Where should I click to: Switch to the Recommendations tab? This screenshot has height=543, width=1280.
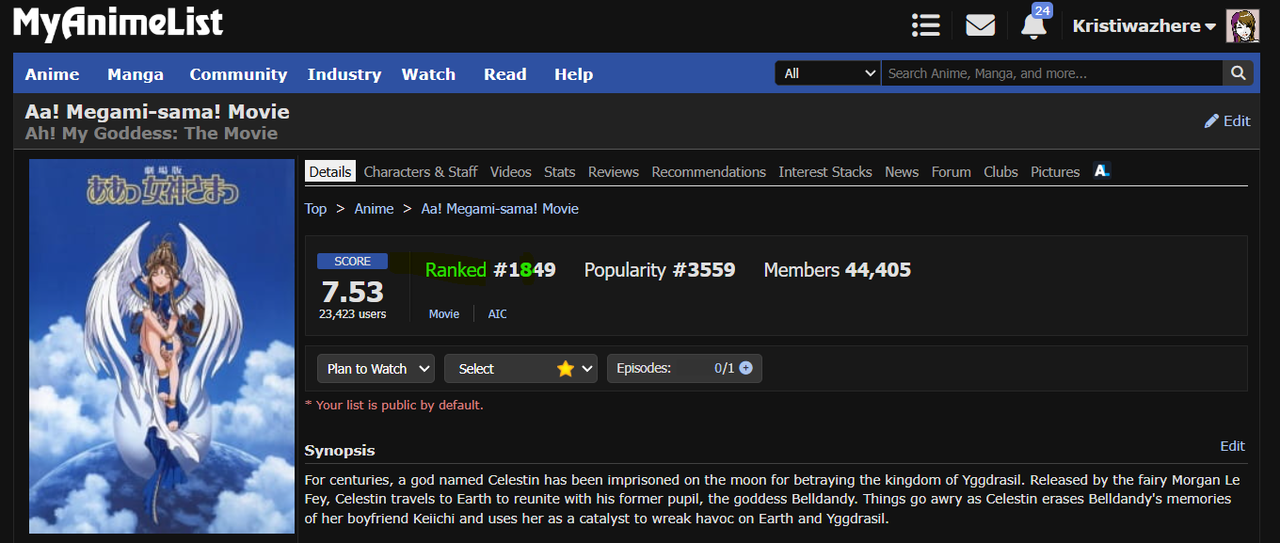pos(709,172)
